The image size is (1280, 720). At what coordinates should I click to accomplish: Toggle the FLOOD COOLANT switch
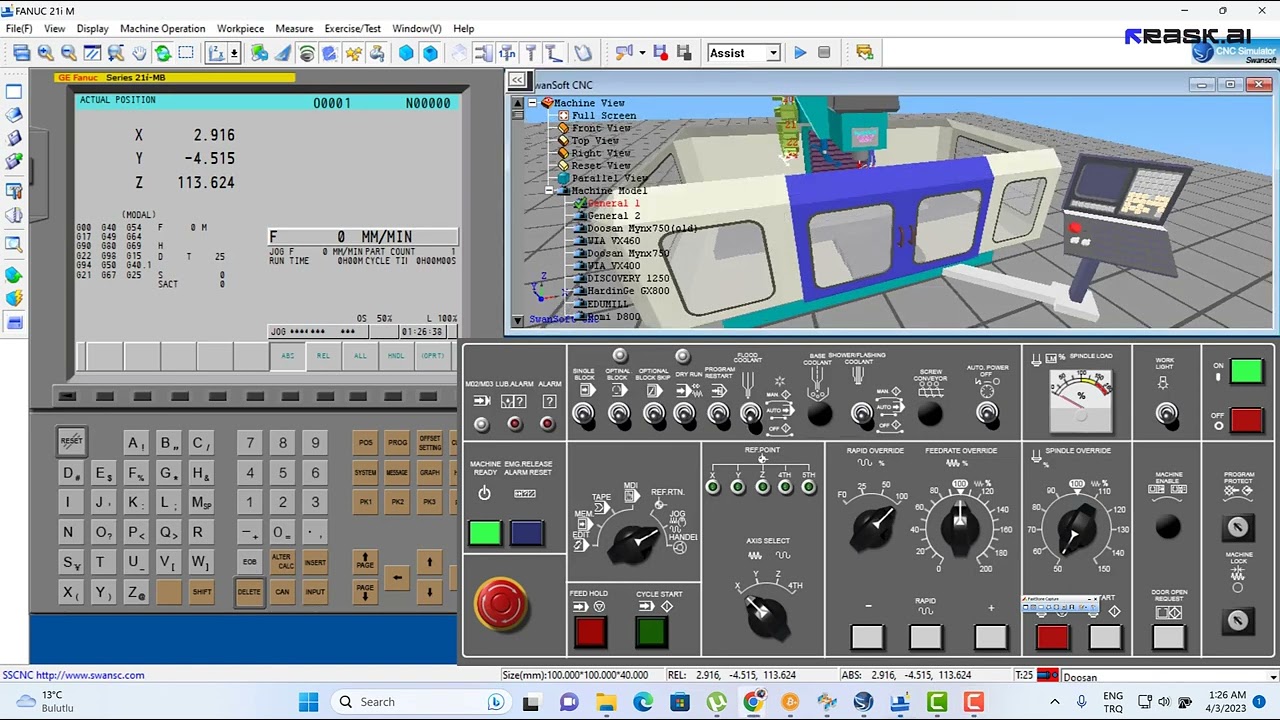(750, 414)
